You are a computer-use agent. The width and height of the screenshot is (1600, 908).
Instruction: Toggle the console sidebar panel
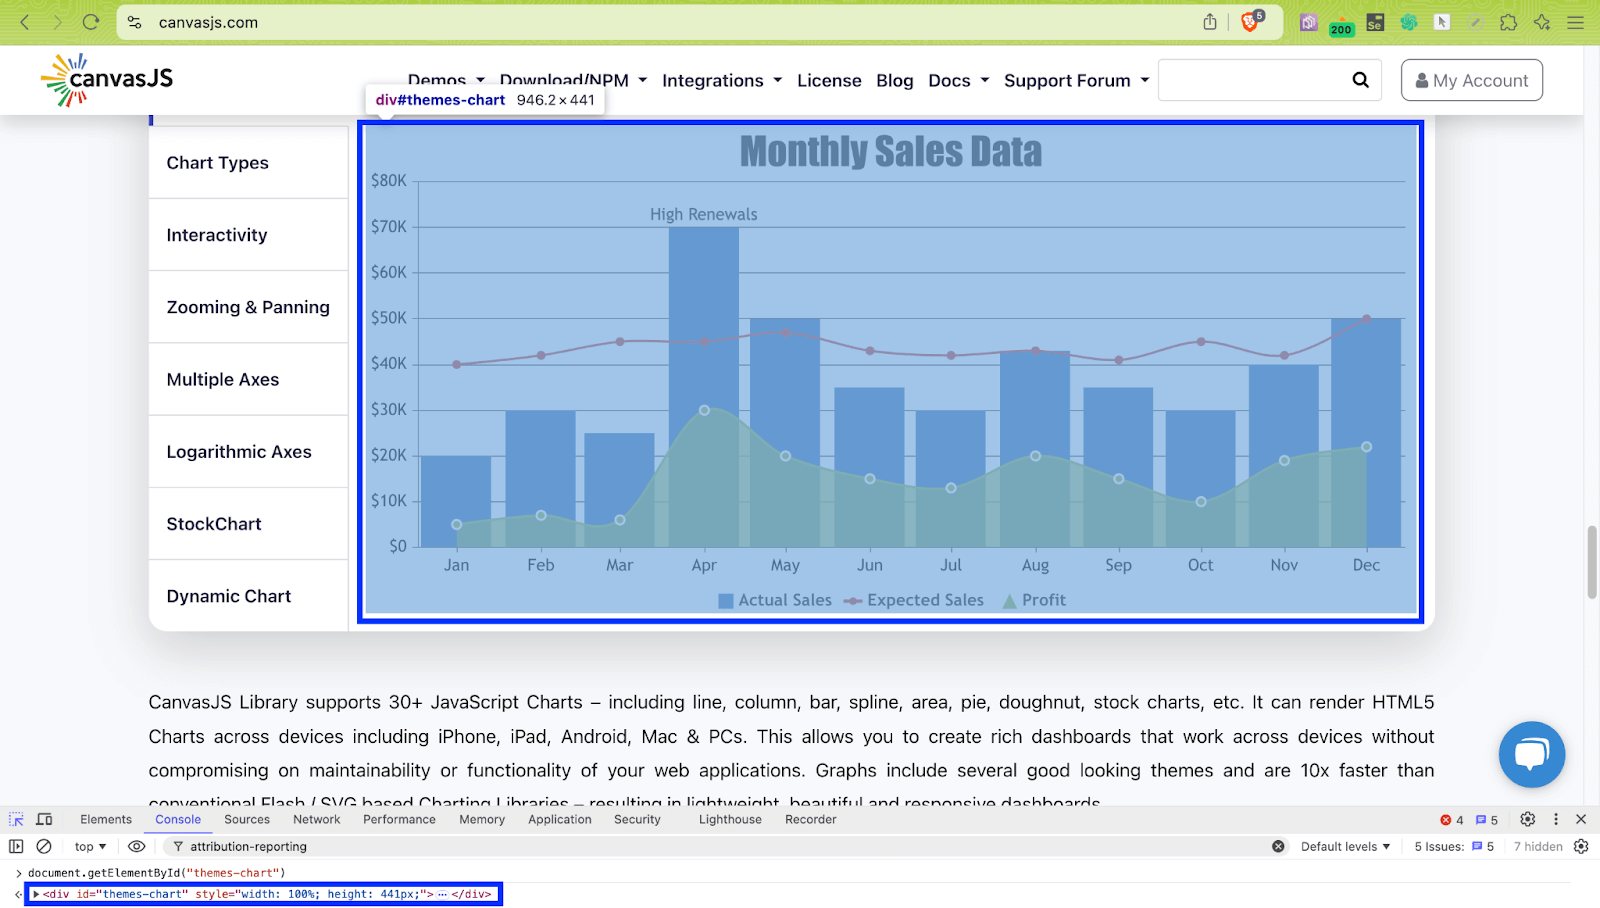[x=16, y=846]
